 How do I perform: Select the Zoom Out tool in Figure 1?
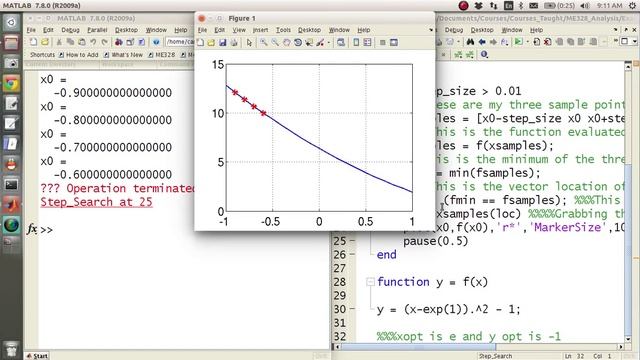point(275,42)
